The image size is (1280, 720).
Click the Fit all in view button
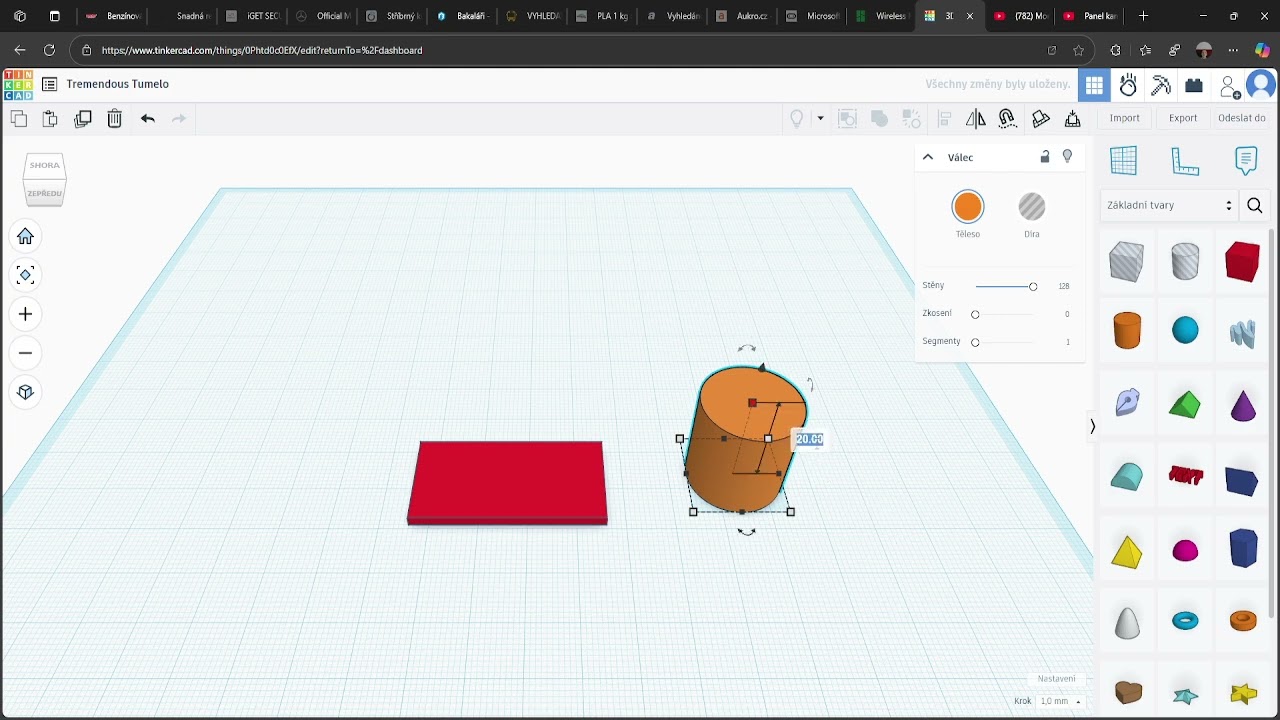tap(26, 275)
